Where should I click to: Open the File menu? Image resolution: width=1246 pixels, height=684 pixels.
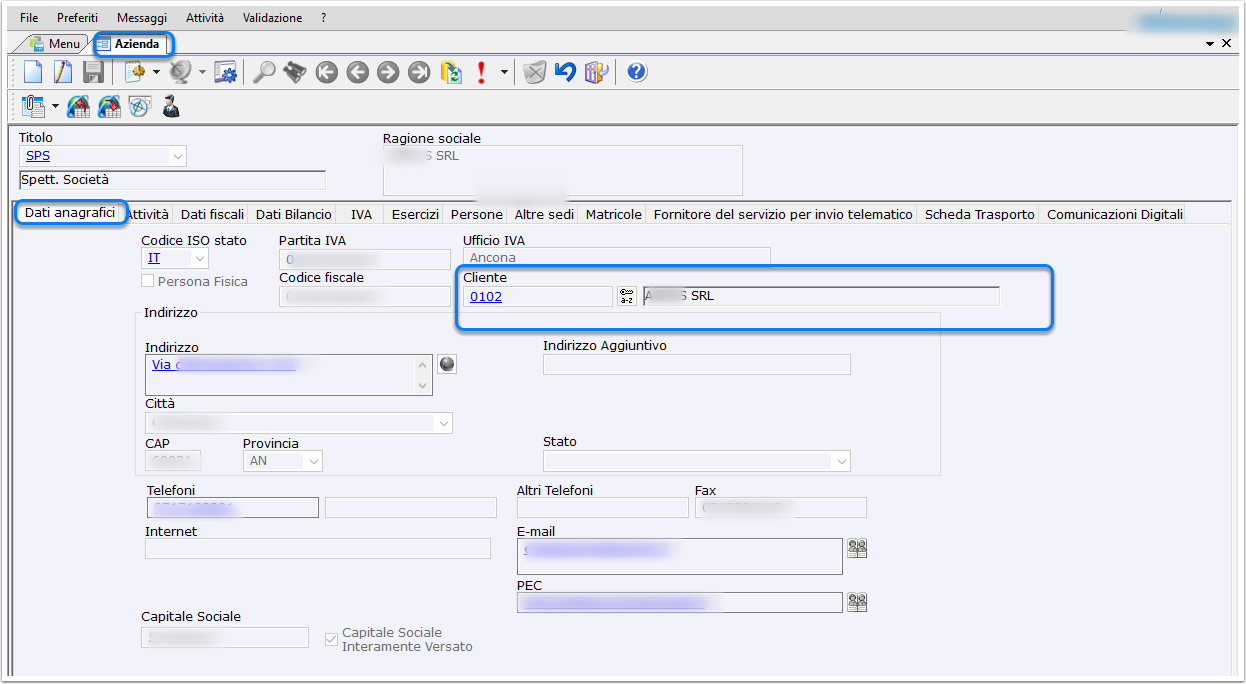point(29,18)
